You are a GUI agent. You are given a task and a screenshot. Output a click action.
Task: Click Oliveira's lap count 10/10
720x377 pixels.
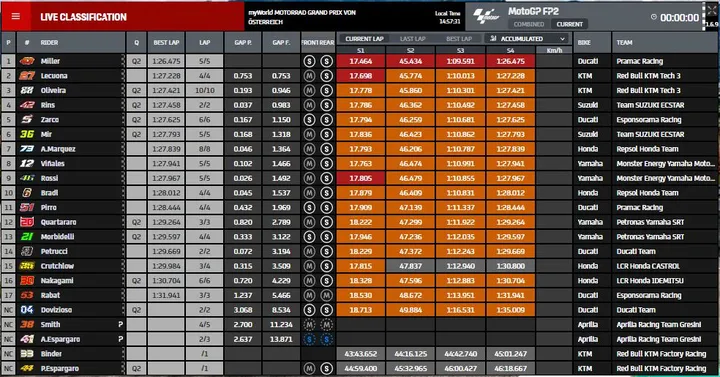(204, 90)
